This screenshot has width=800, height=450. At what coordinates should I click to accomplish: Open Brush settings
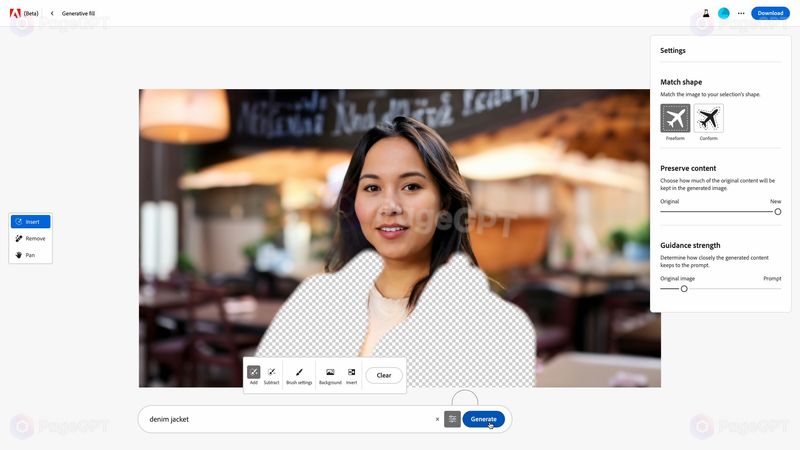[x=299, y=375]
